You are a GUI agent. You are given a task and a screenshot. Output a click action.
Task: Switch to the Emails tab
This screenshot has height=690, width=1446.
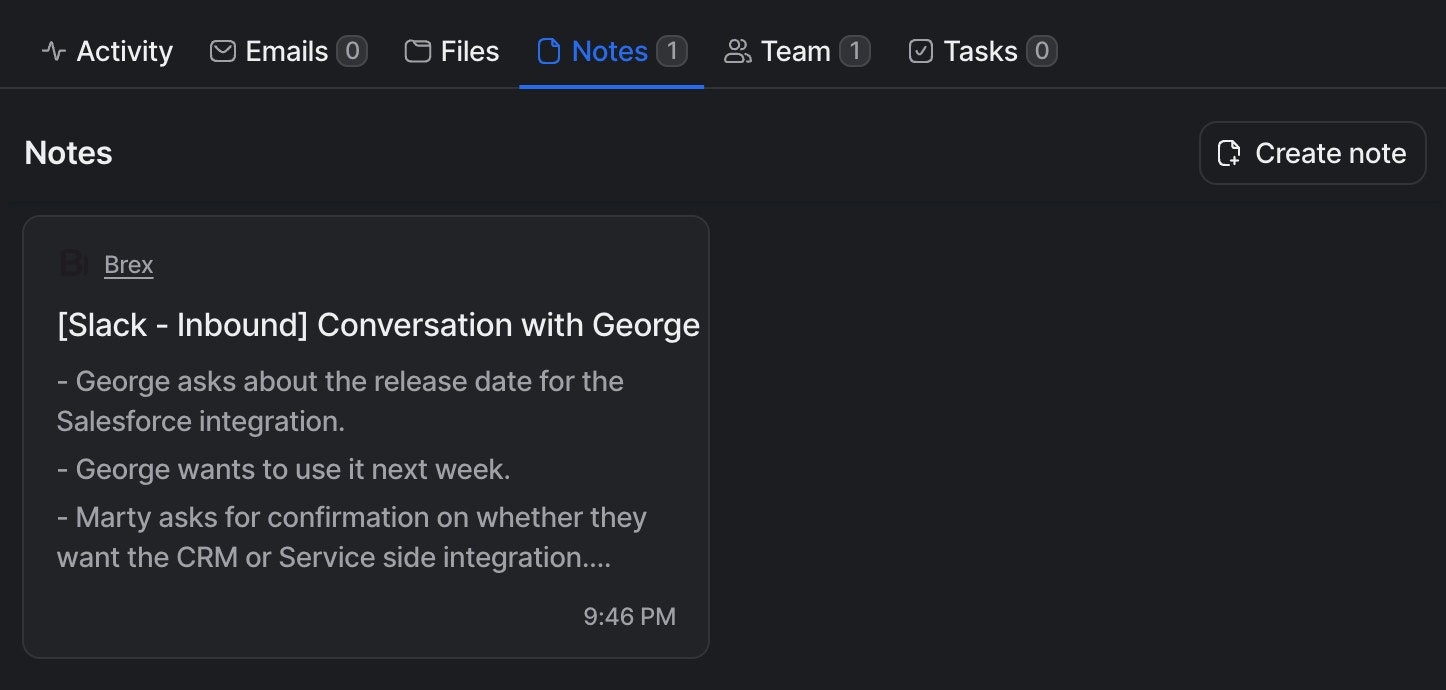tap(286, 51)
